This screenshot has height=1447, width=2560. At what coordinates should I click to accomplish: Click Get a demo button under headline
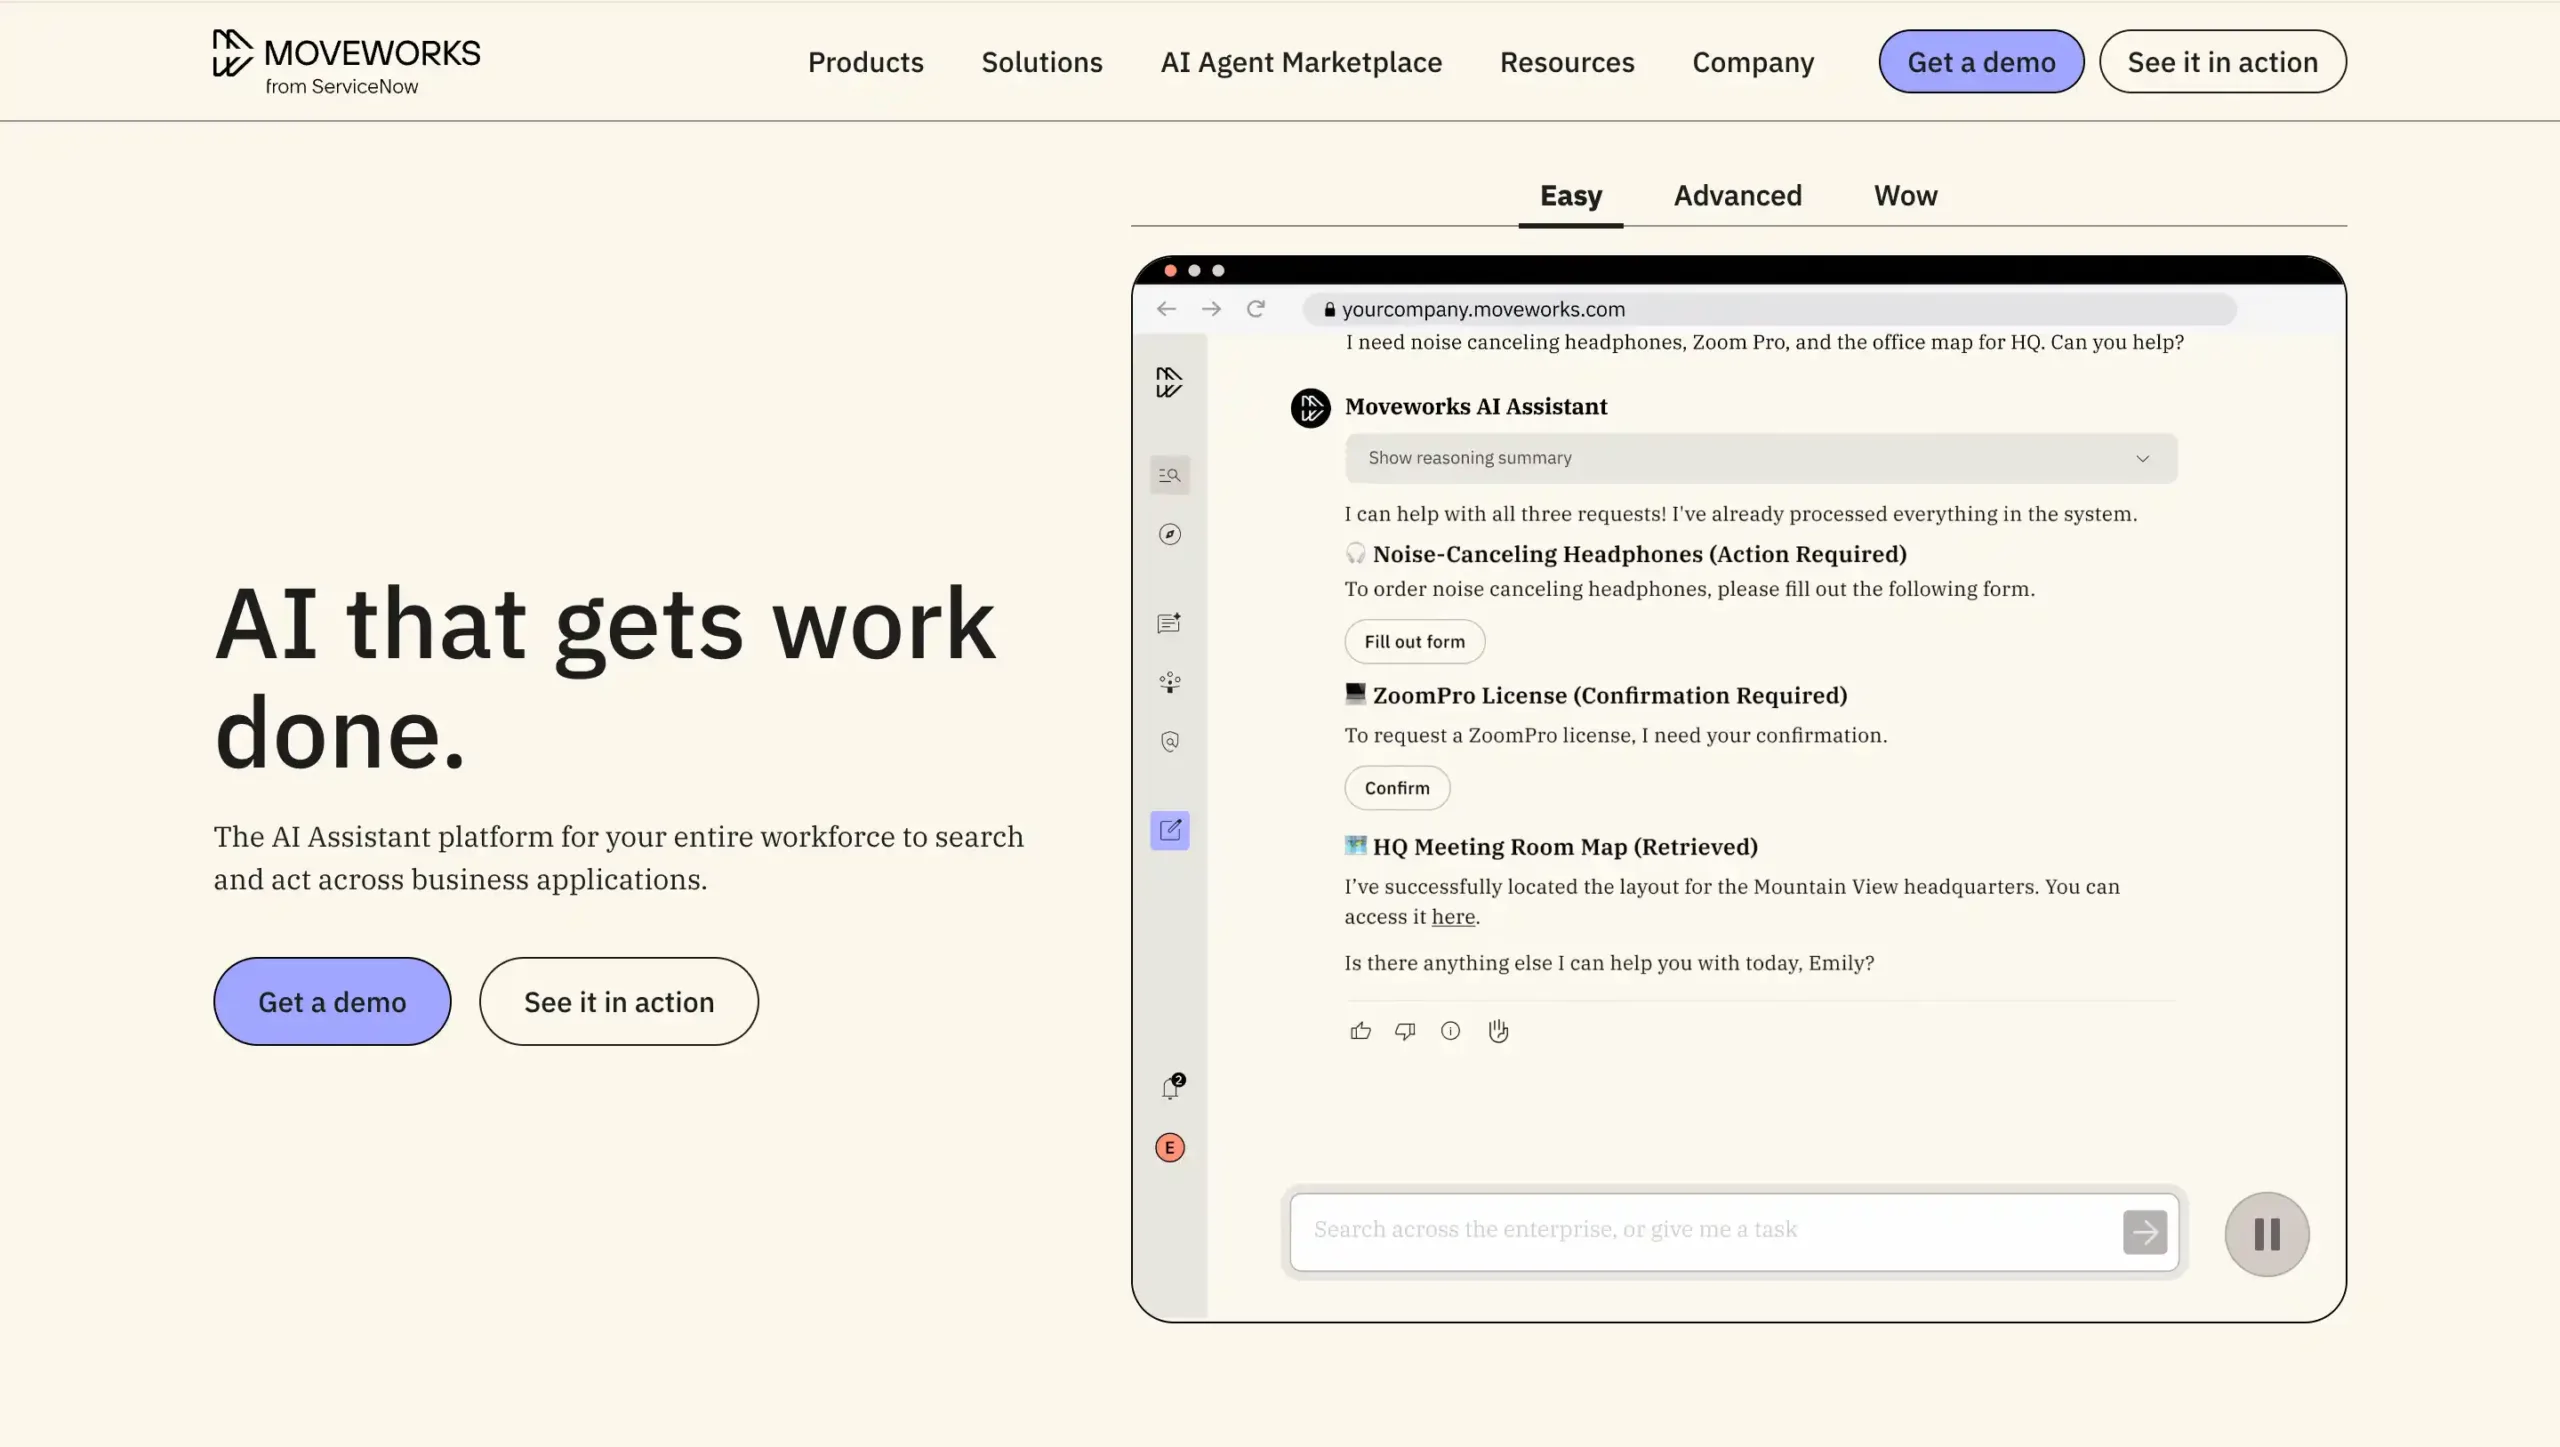(x=332, y=1002)
